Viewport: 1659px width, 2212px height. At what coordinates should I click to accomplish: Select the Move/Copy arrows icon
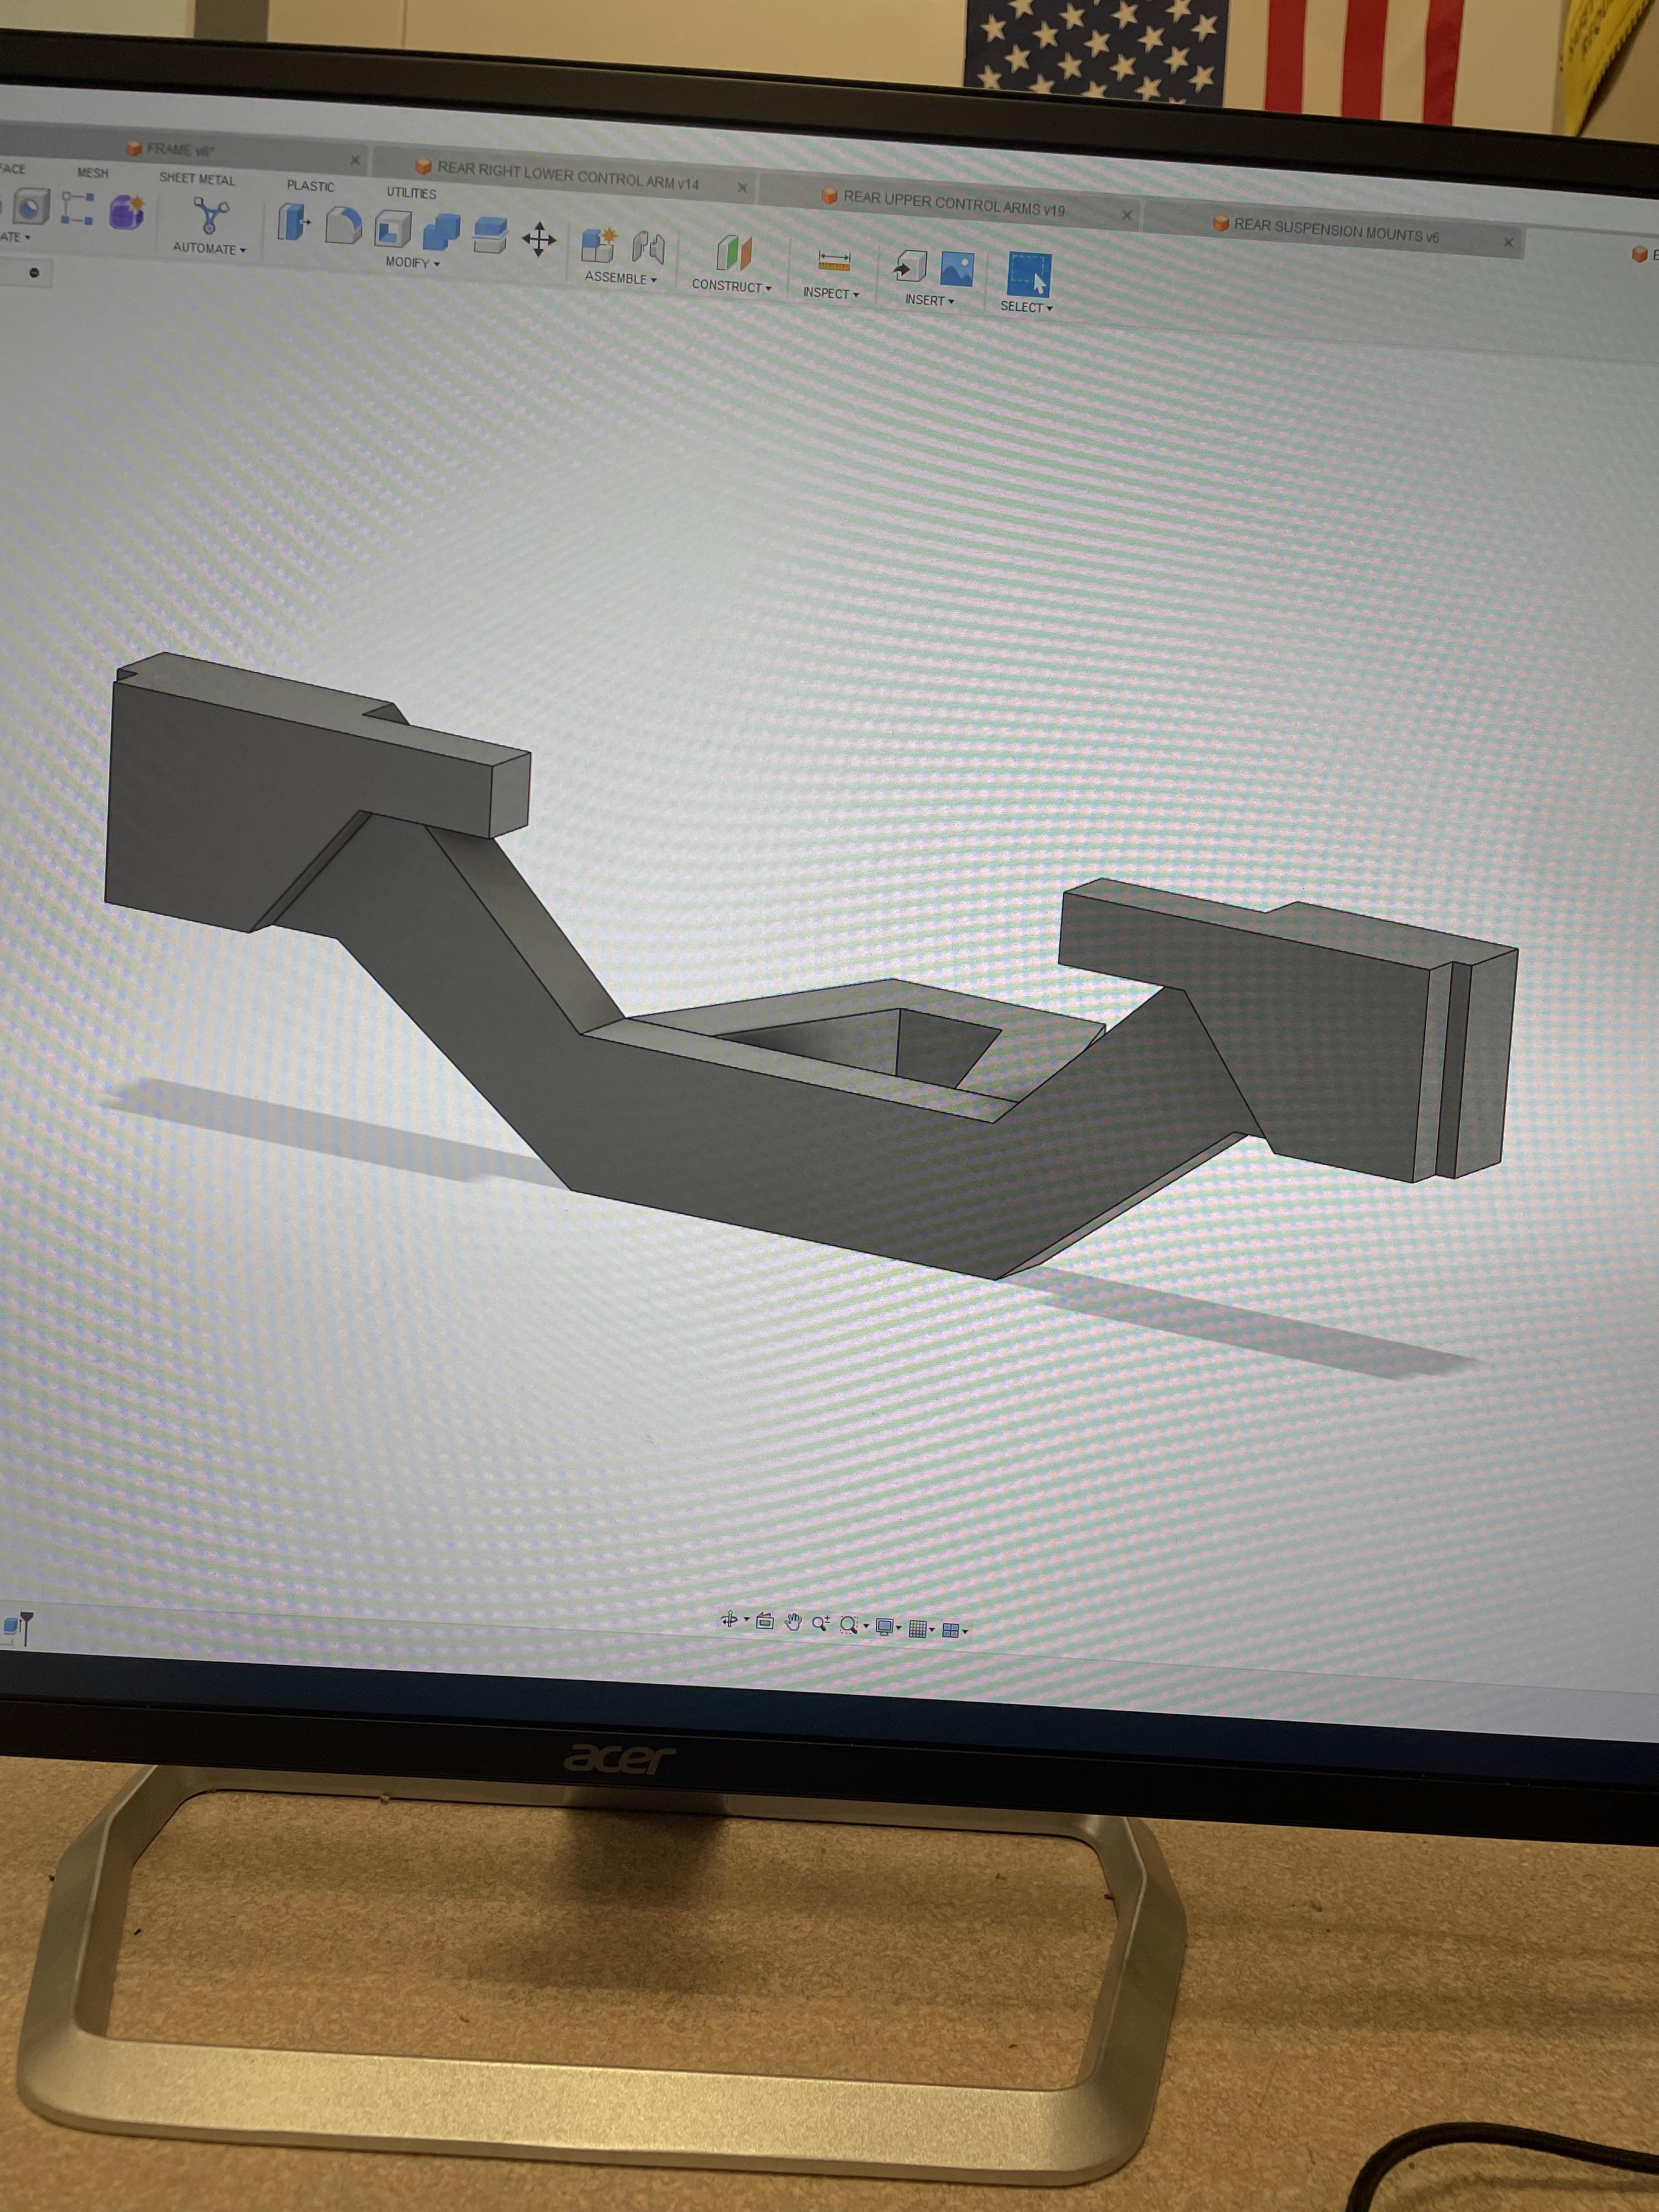(539, 239)
